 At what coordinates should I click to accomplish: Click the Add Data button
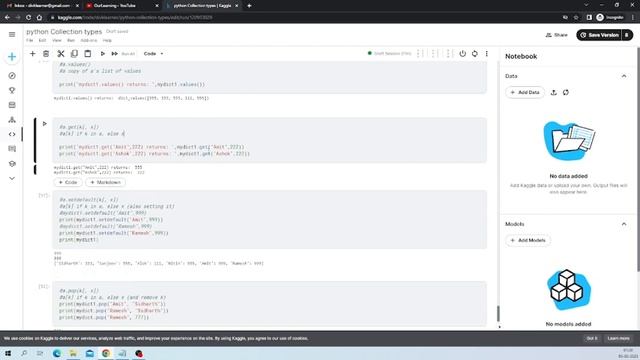point(525,92)
